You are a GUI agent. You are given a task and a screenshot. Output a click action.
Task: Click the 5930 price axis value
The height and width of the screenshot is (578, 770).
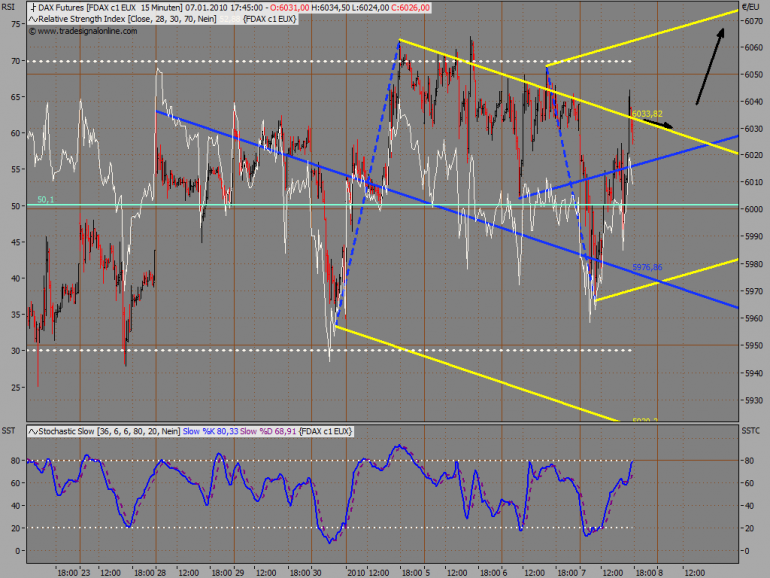point(754,401)
